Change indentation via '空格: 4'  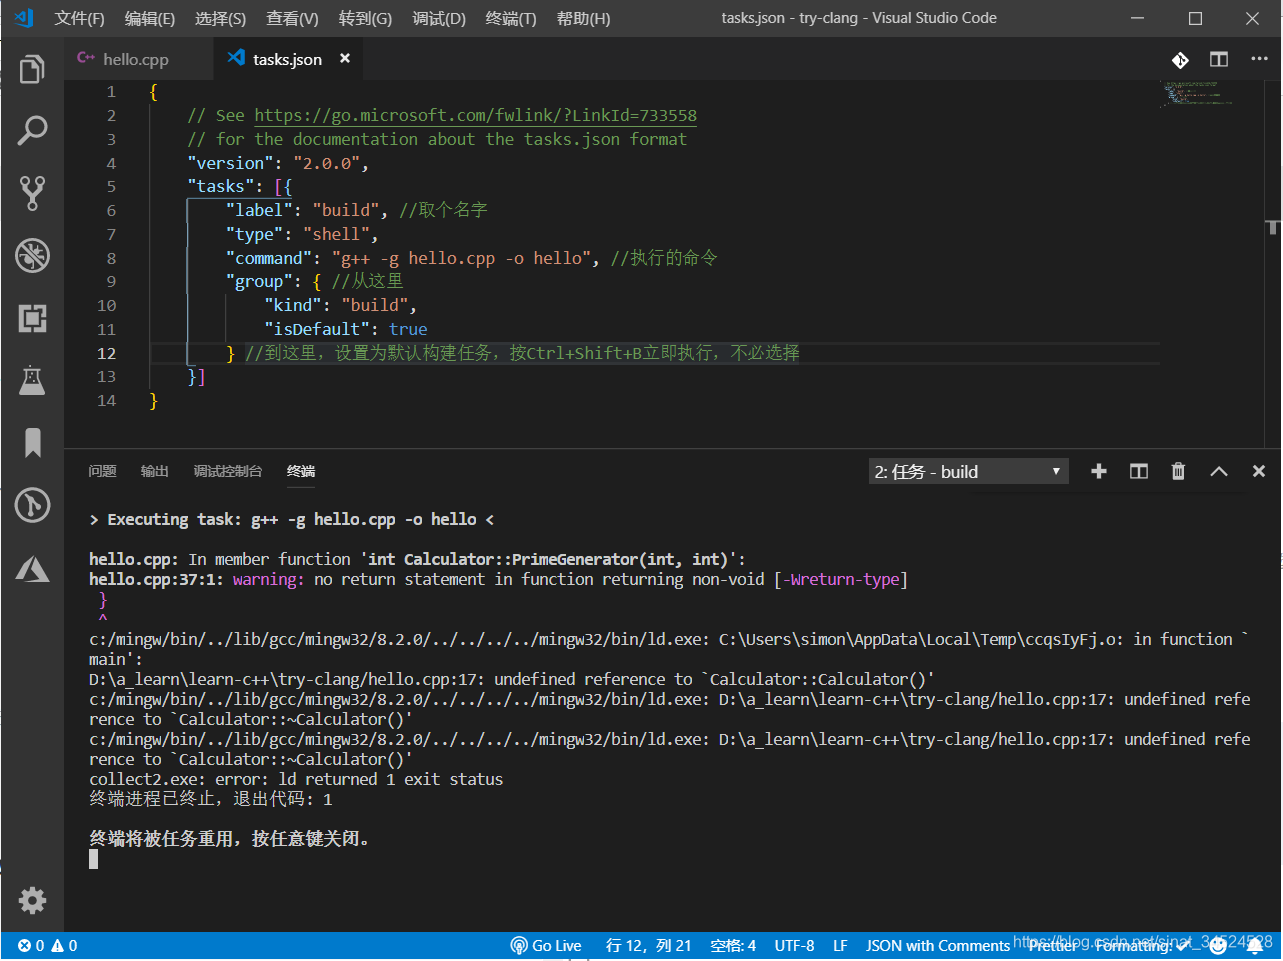[x=733, y=946]
